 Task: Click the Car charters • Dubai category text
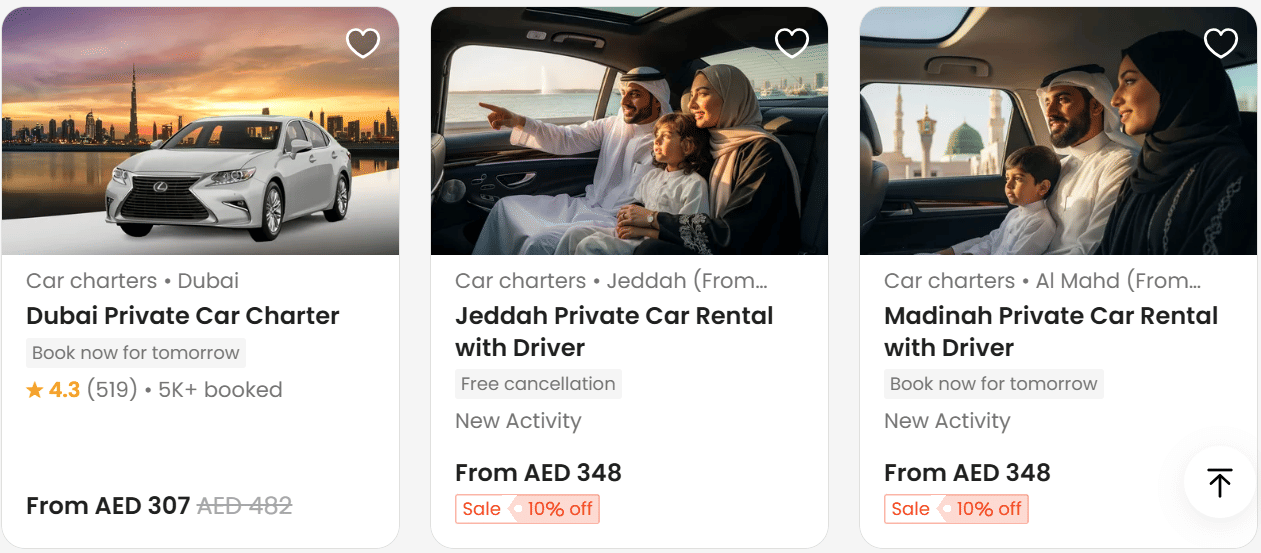point(132,281)
